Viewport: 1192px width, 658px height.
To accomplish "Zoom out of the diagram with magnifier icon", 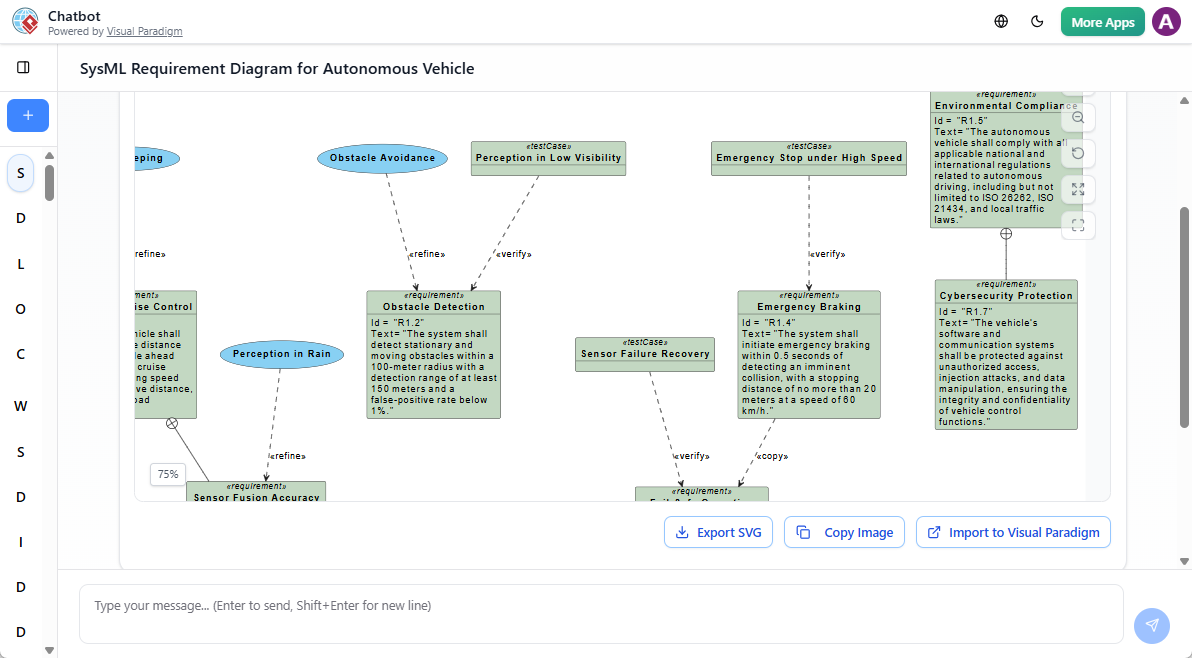I will coord(1078,117).
